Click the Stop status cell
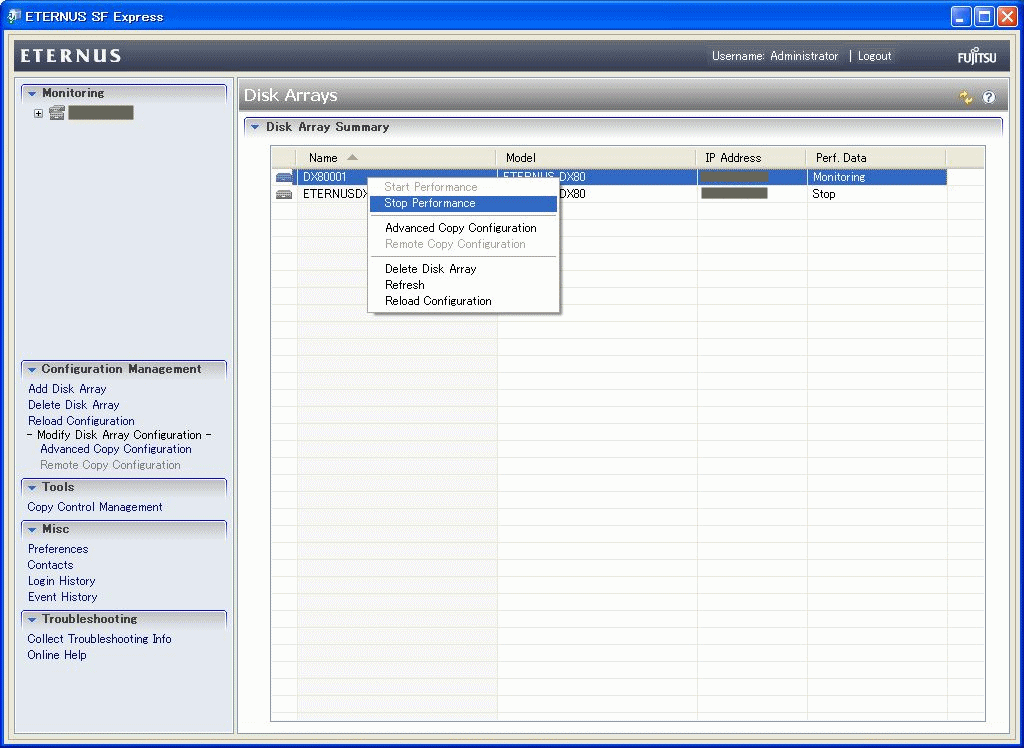This screenshot has height=748, width=1024. pyautogui.click(x=824, y=194)
